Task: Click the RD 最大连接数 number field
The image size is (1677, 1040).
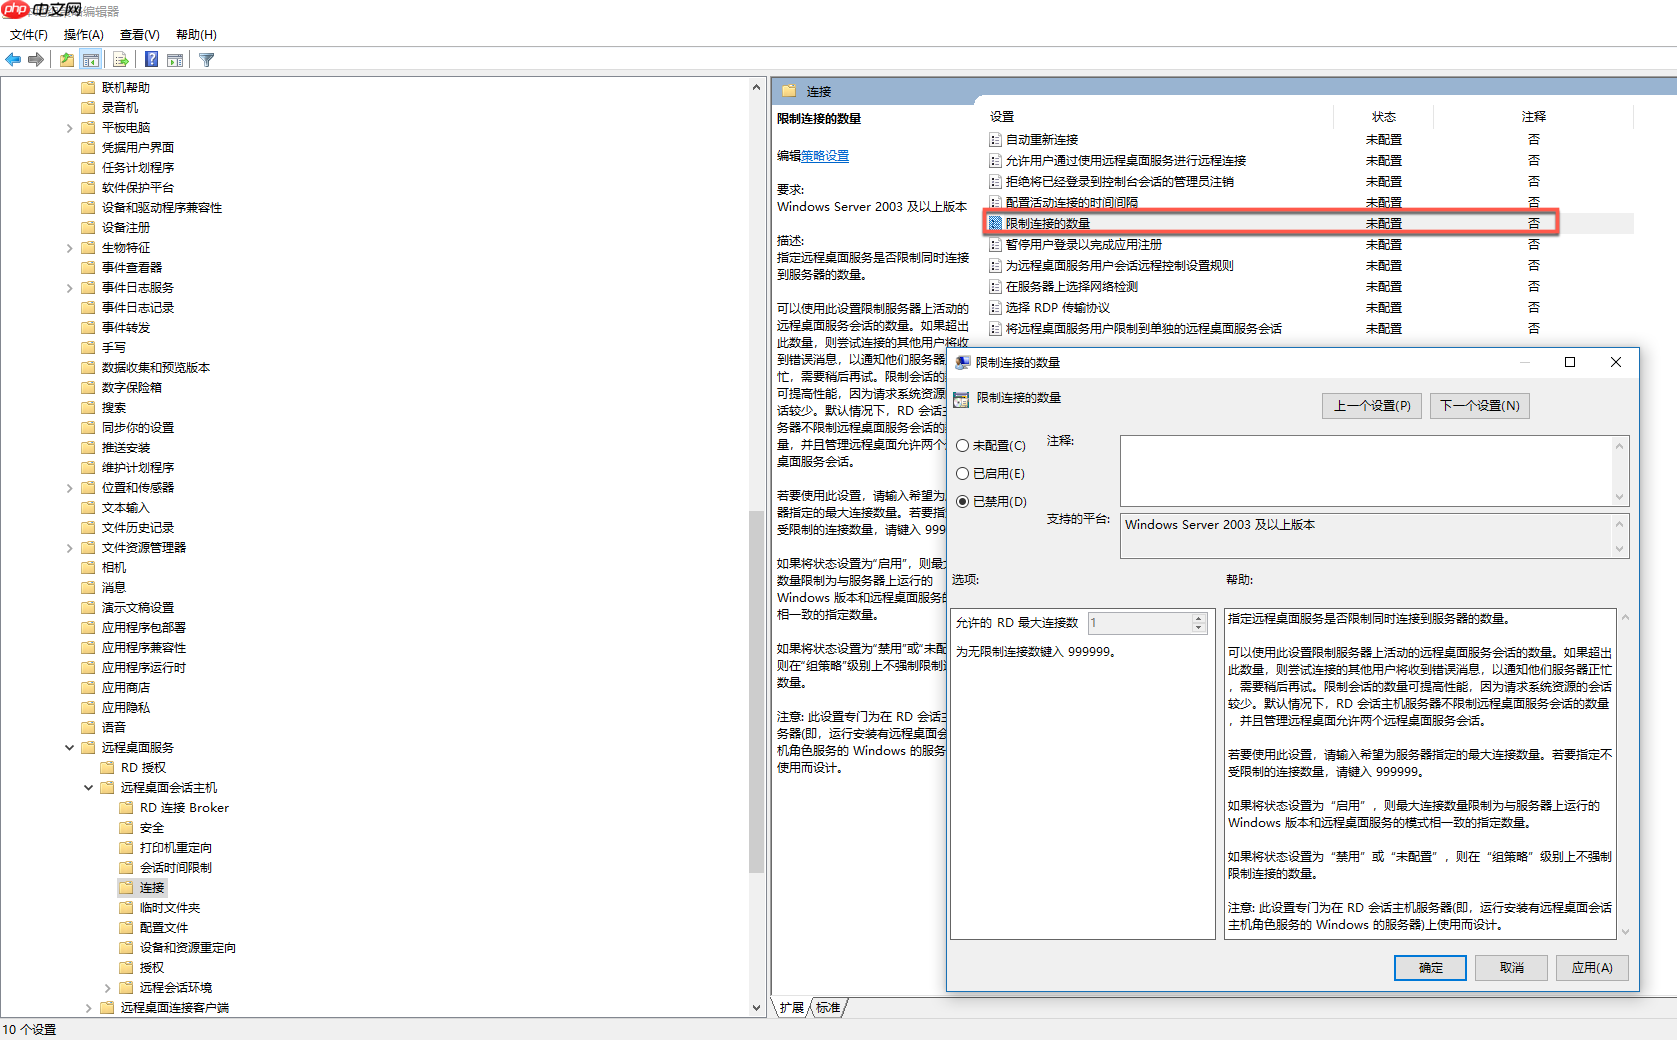Action: (x=1139, y=623)
